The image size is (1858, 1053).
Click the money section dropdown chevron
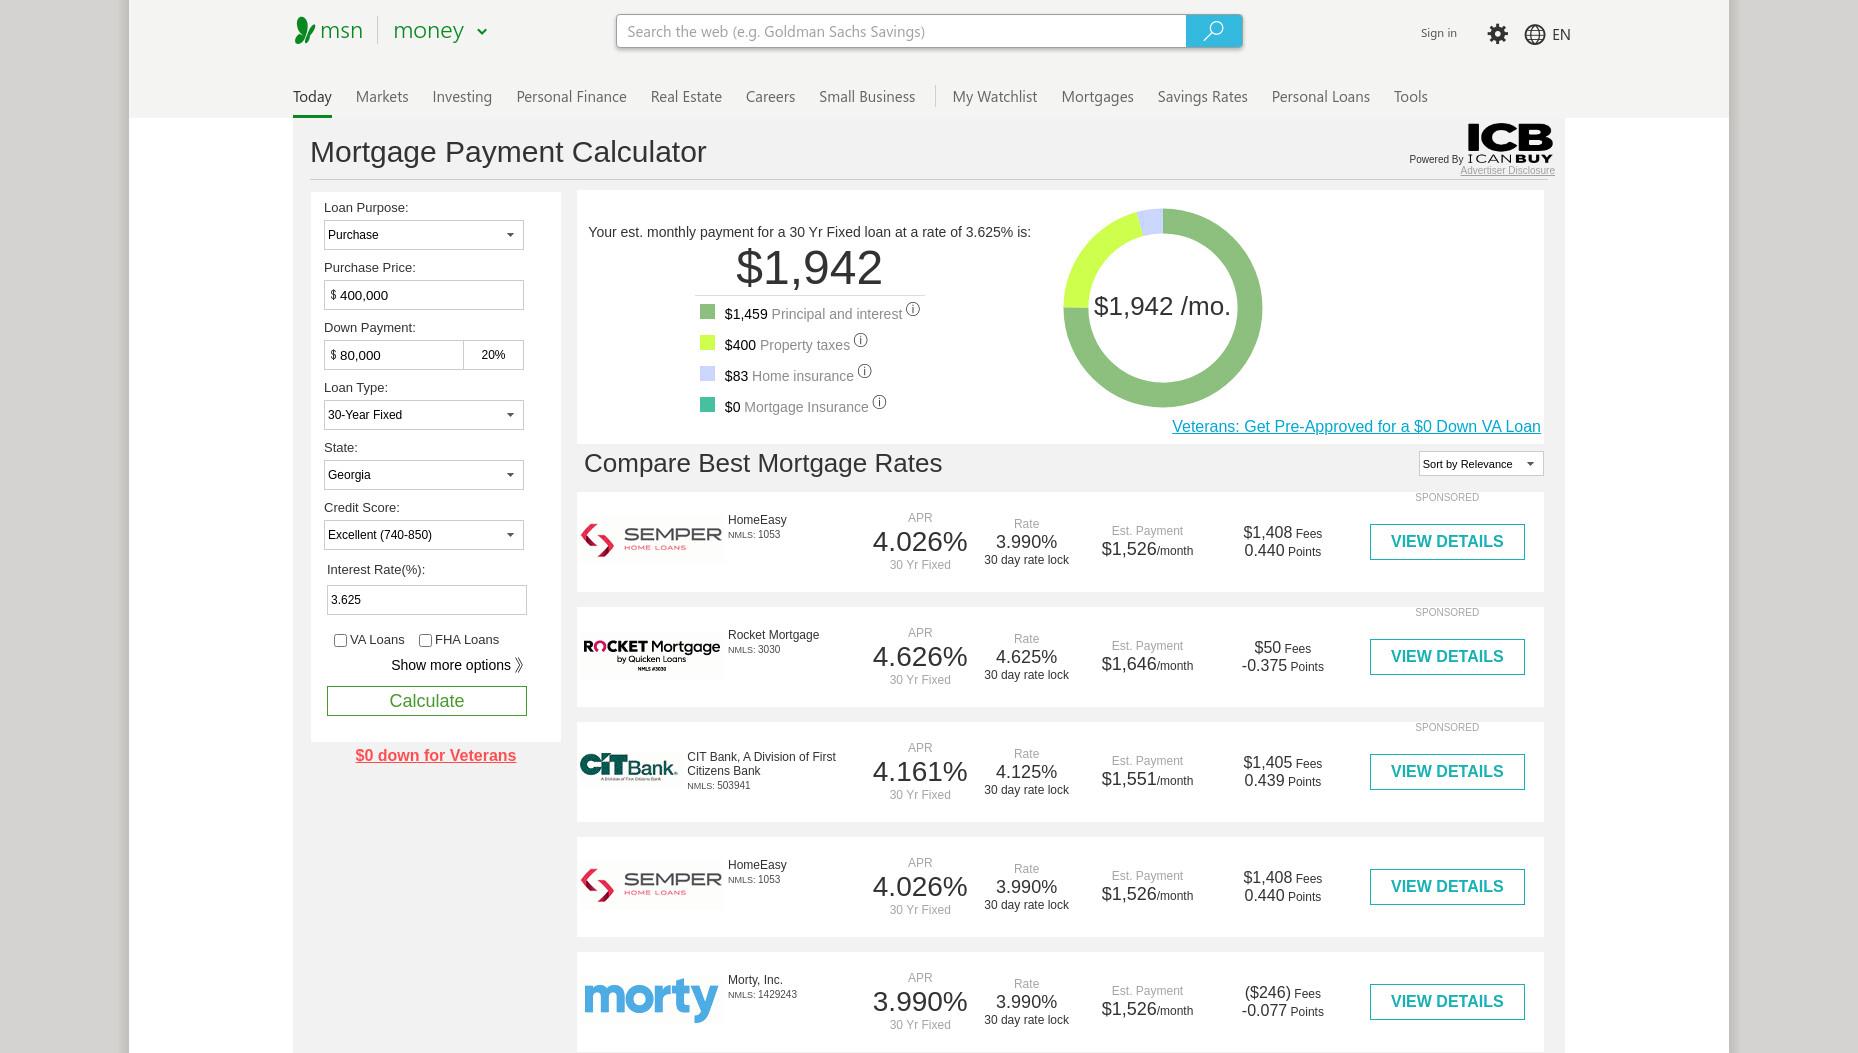point(482,32)
